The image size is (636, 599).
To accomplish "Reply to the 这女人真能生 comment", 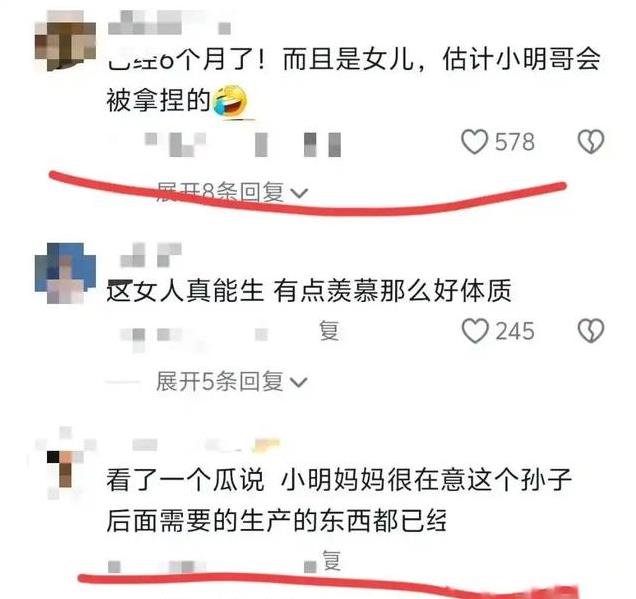I will pos(329,331).
